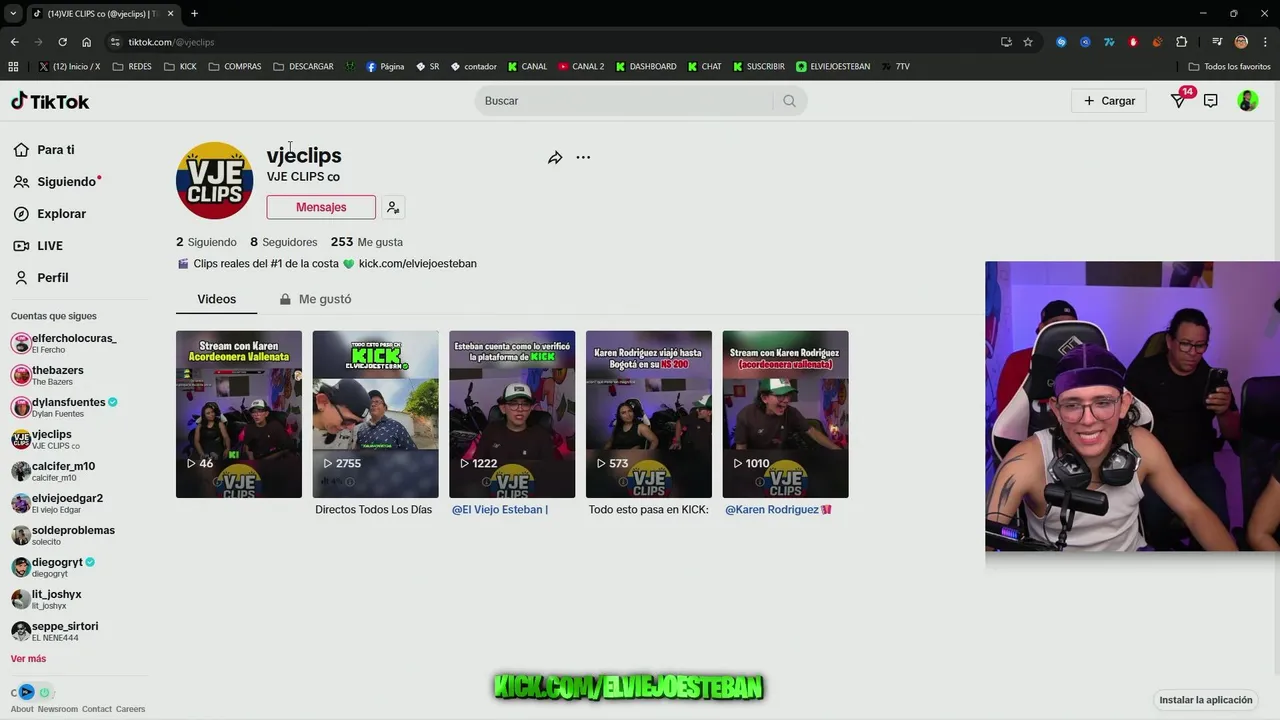Click the Careers footer link
The image size is (1280, 720).
(x=130, y=709)
